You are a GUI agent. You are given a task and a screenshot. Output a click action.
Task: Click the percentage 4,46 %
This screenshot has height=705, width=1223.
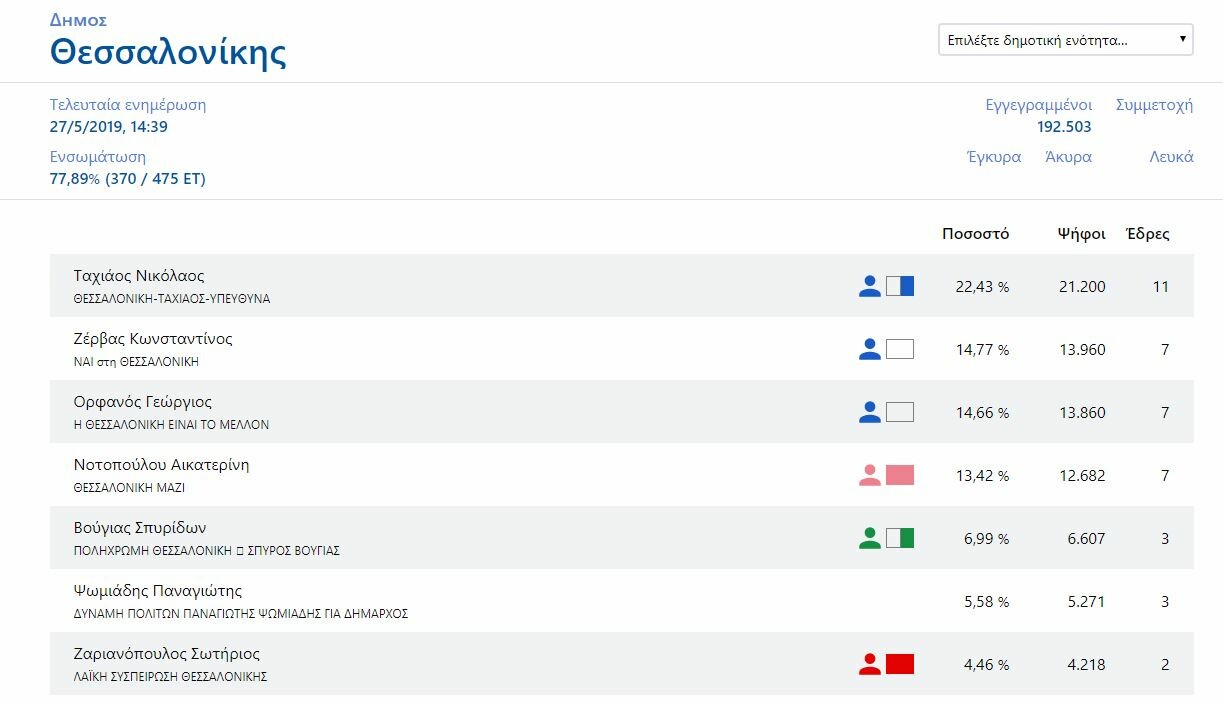(x=987, y=665)
